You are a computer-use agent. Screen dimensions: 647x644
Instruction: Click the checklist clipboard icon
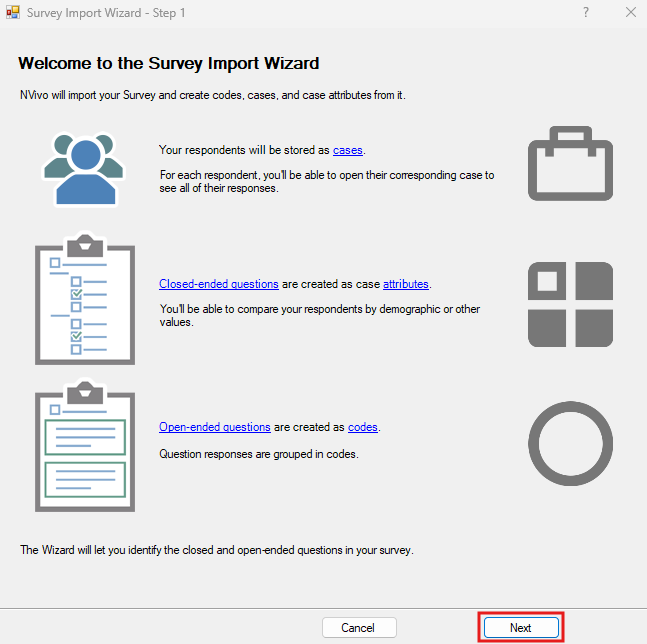85,298
